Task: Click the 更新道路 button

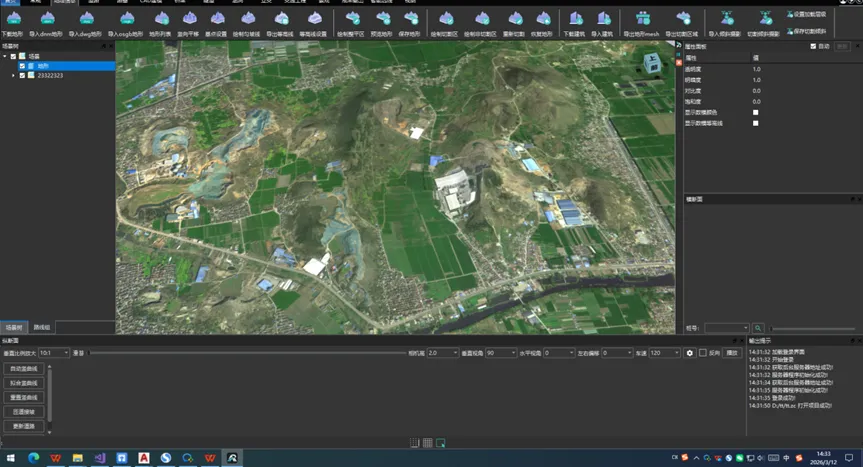Action: [24, 426]
